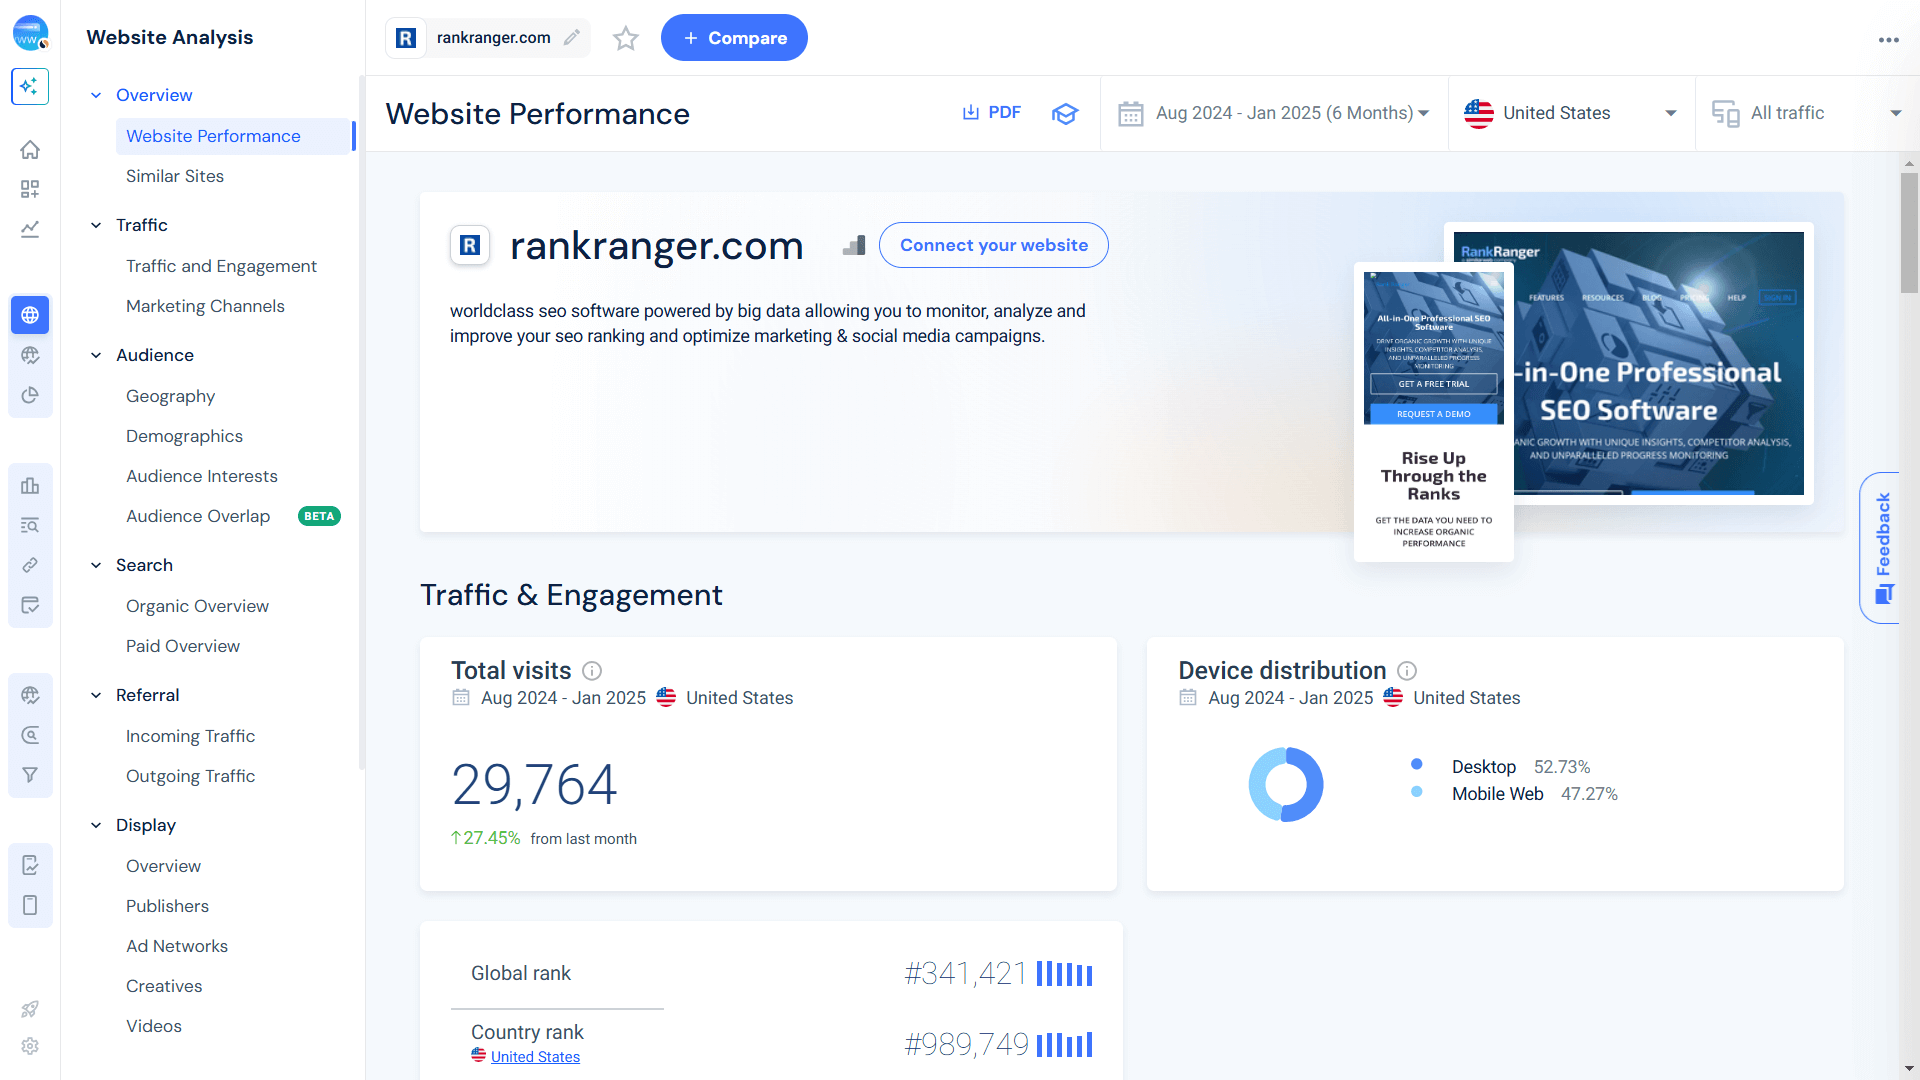The width and height of the screenshot is (1920, 1080).
Task: Open United States link under Country rank
Action: tap(535, 1057)
